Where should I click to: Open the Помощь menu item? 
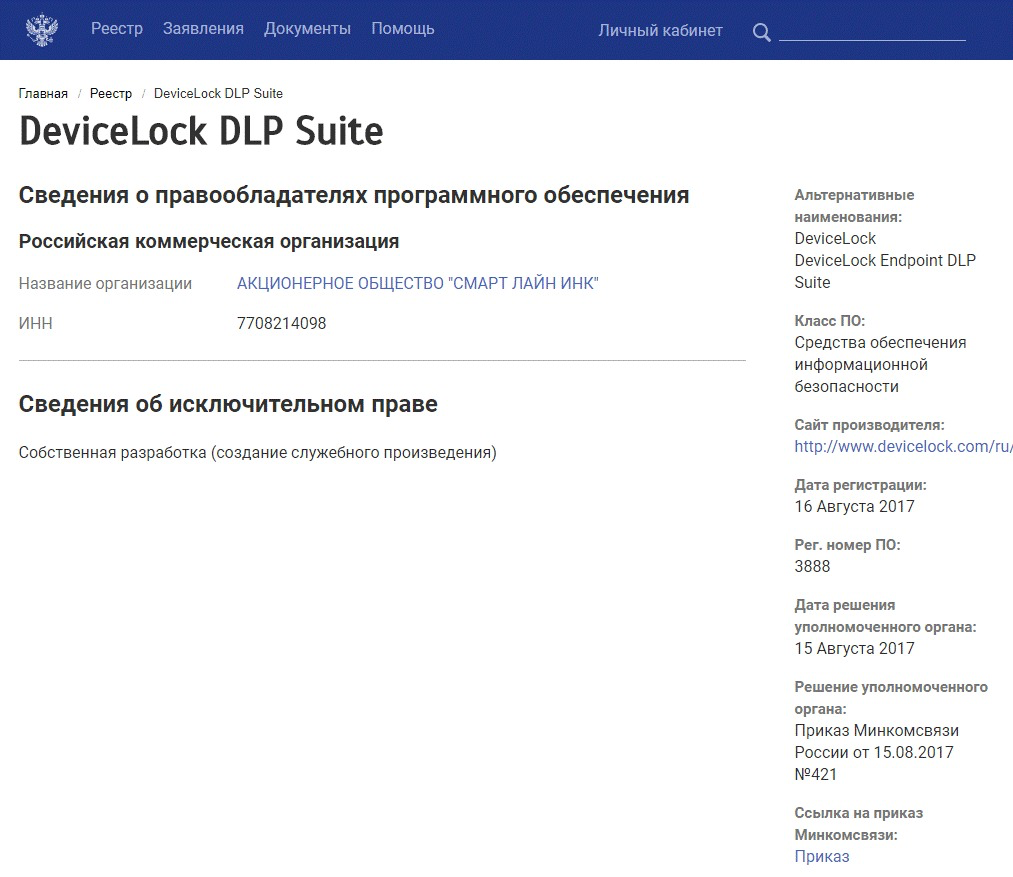click(402, 29)
